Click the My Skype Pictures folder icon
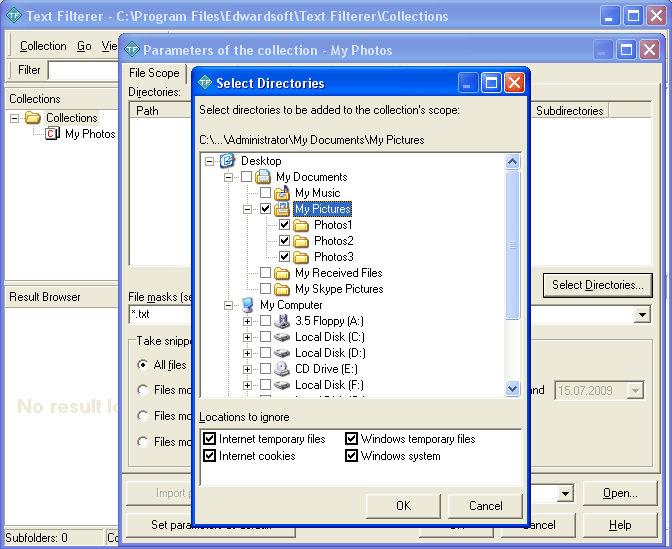 click(282, 289)
